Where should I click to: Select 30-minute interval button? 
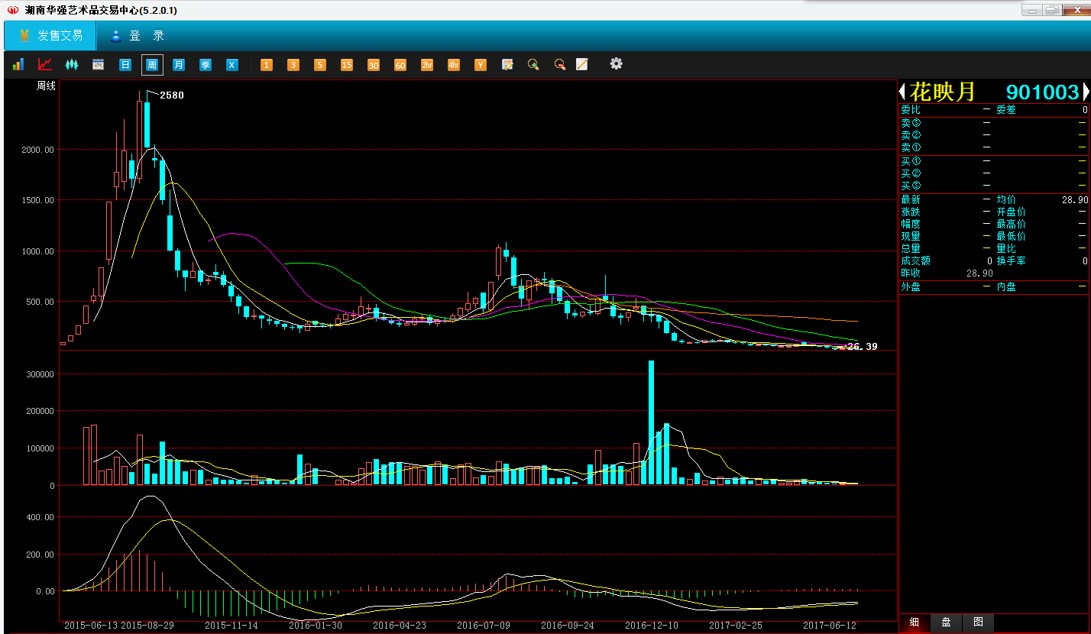(373, 65)
